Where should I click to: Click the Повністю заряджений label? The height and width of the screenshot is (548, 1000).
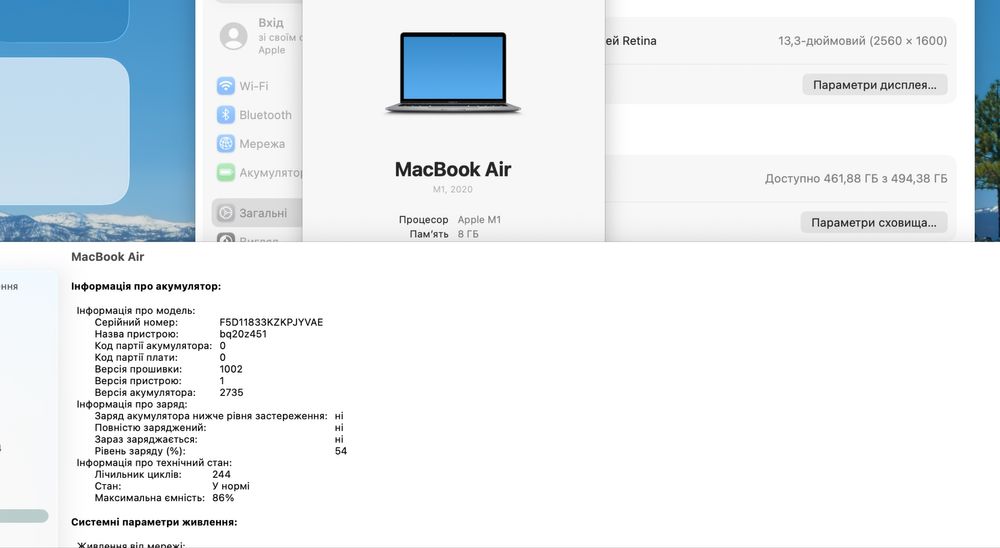(x=151, y=427)
